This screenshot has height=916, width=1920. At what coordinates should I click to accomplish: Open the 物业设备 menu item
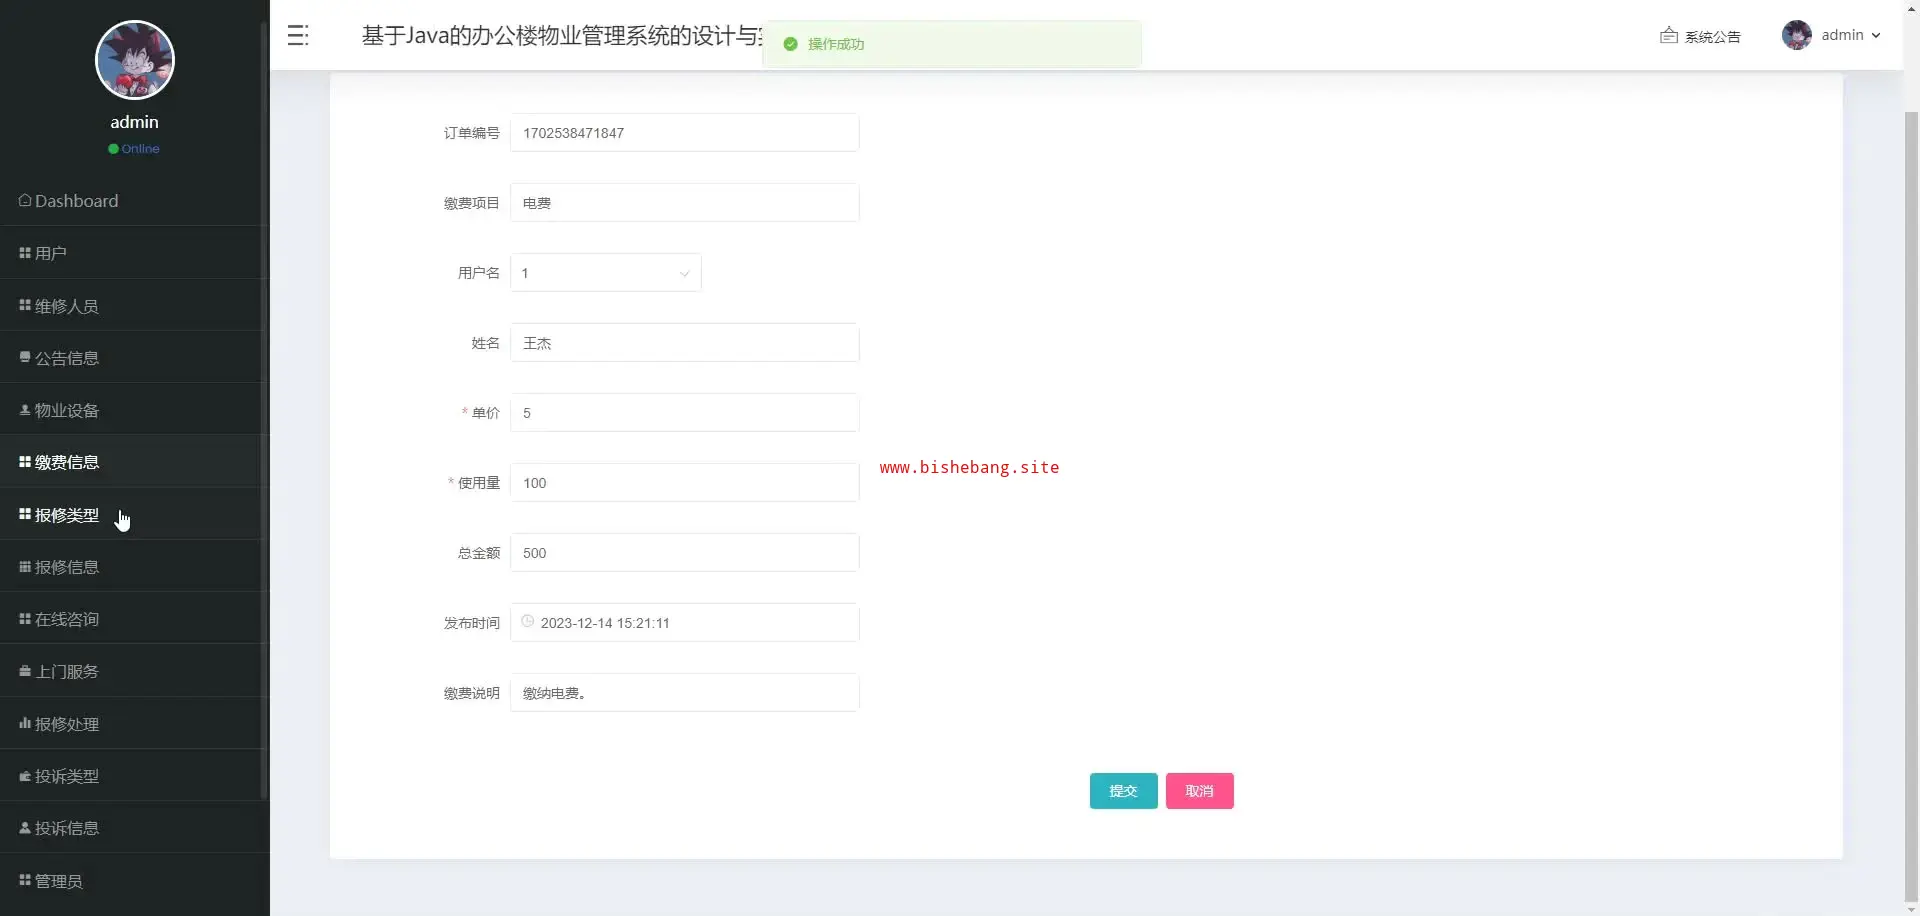pyautogui.click(x=135, y=410)
